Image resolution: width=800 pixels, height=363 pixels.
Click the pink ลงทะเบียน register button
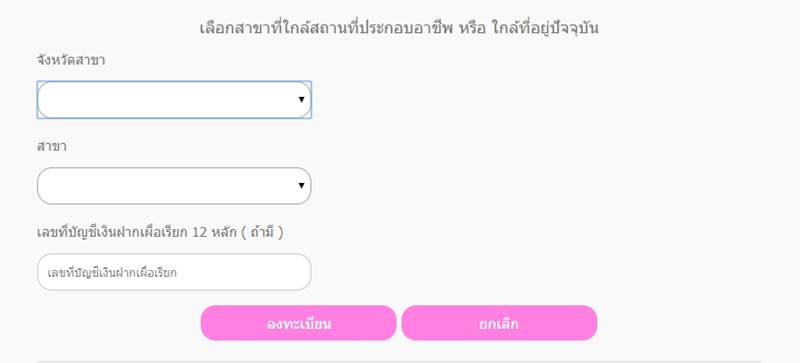click(x=298, y=323)
